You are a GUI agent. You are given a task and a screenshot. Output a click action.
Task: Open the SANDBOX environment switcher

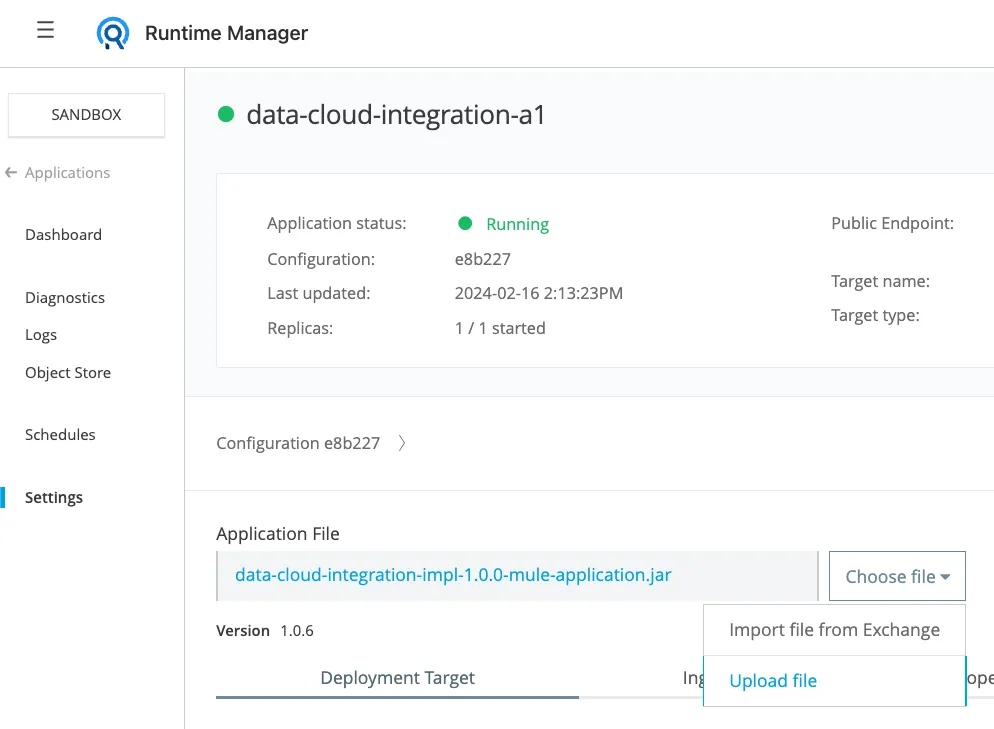point(86,115)
